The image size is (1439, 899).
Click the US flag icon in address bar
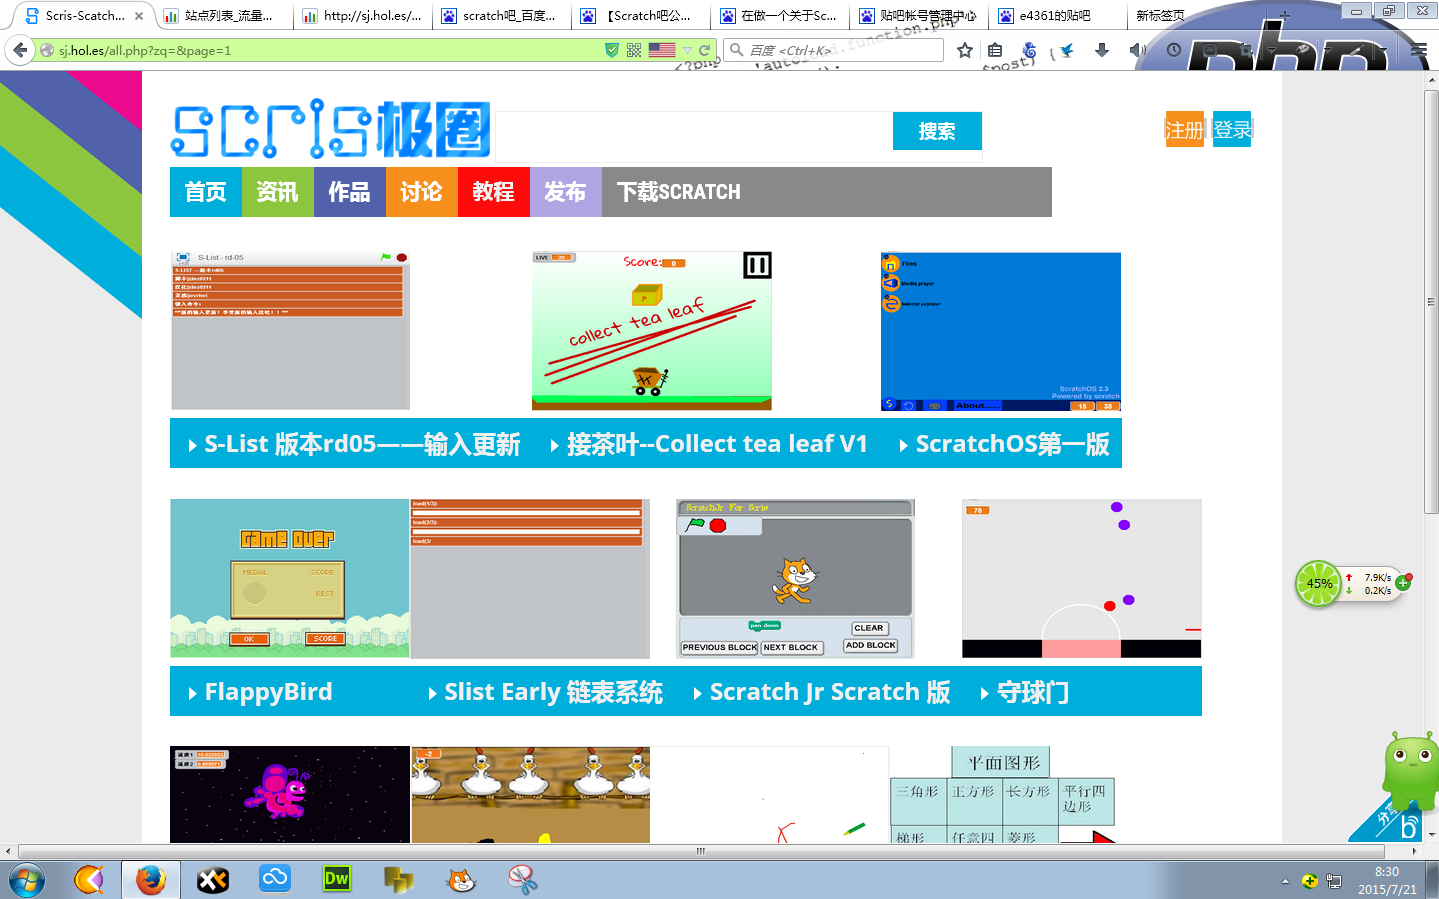coord(662,50)
